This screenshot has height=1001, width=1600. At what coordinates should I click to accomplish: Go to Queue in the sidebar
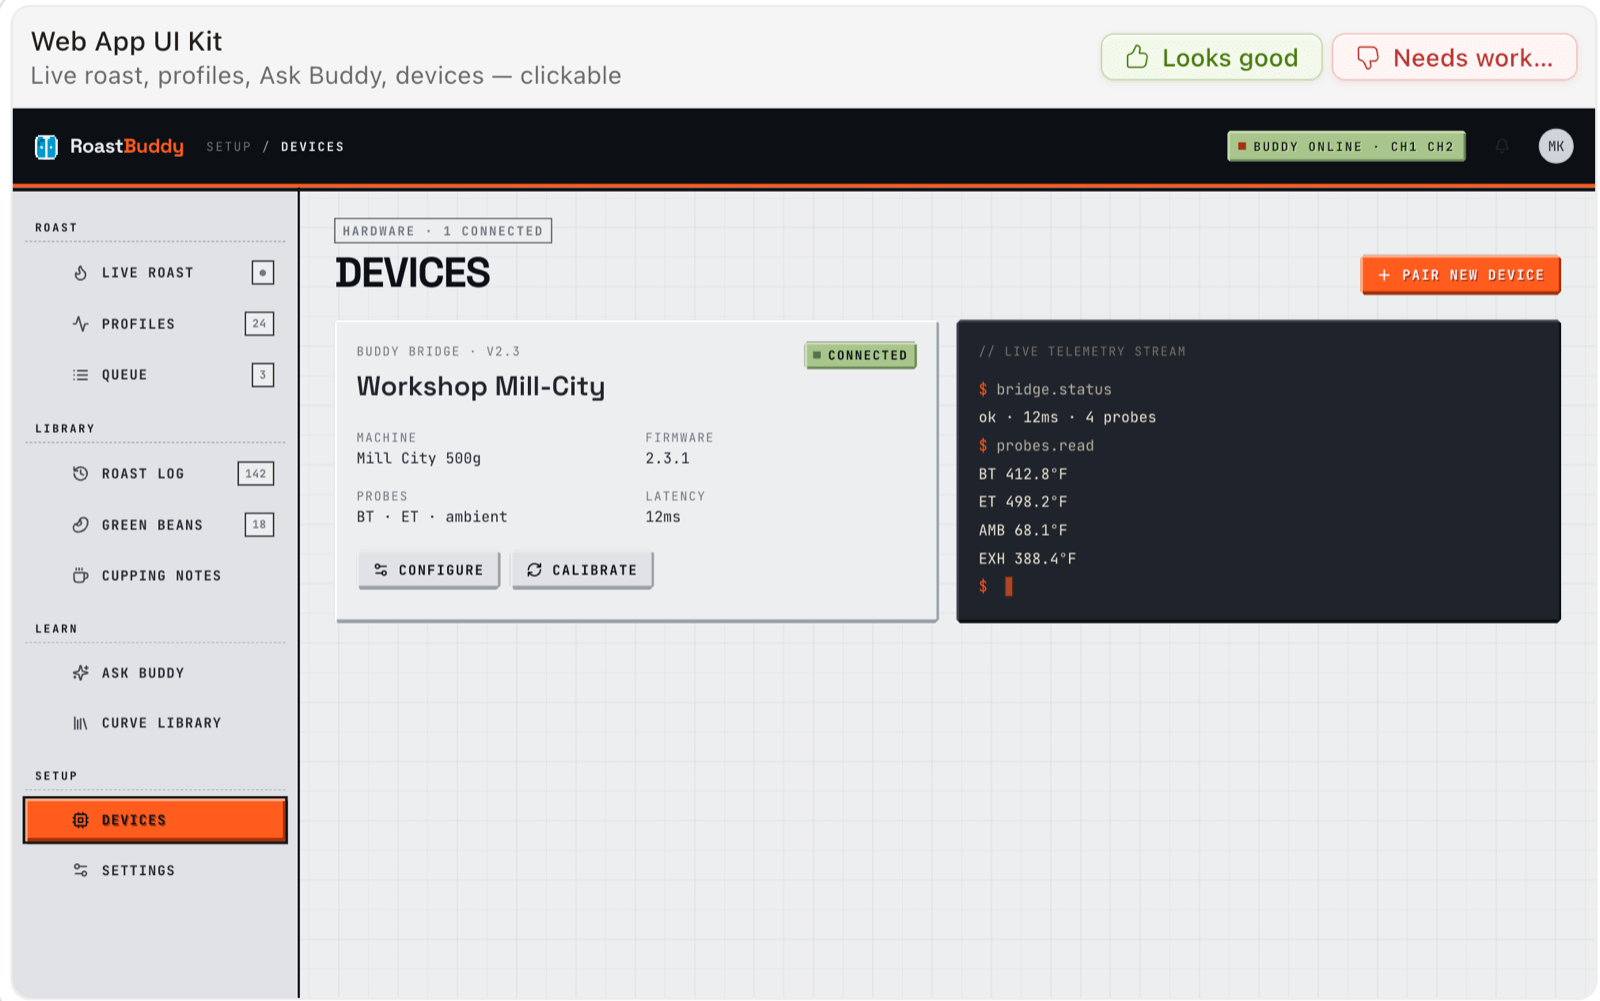155,375
